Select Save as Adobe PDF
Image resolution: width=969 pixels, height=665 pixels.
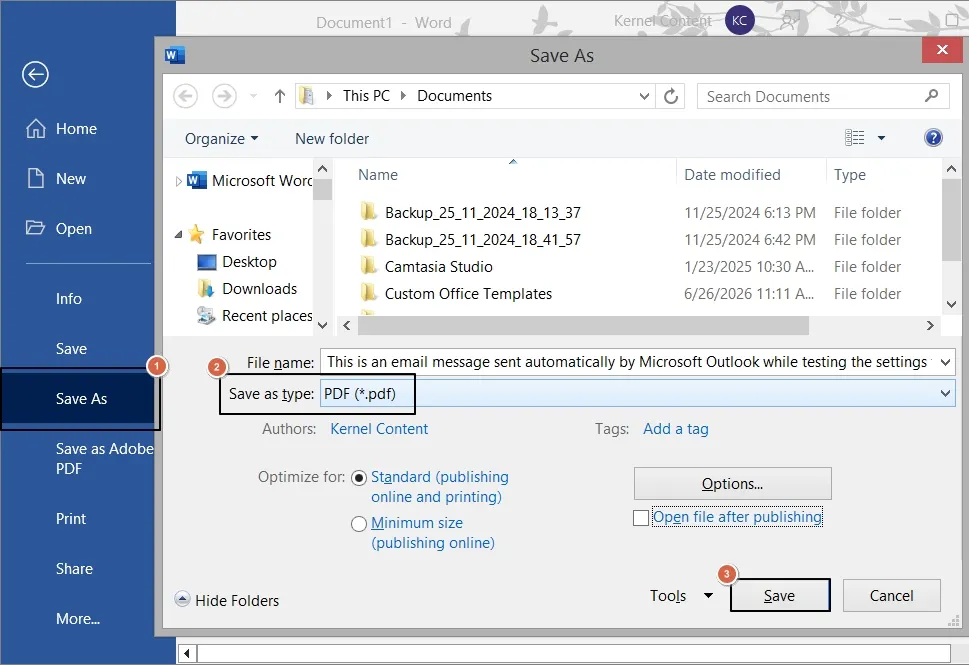pyautogui.click(x=104, y=459)
